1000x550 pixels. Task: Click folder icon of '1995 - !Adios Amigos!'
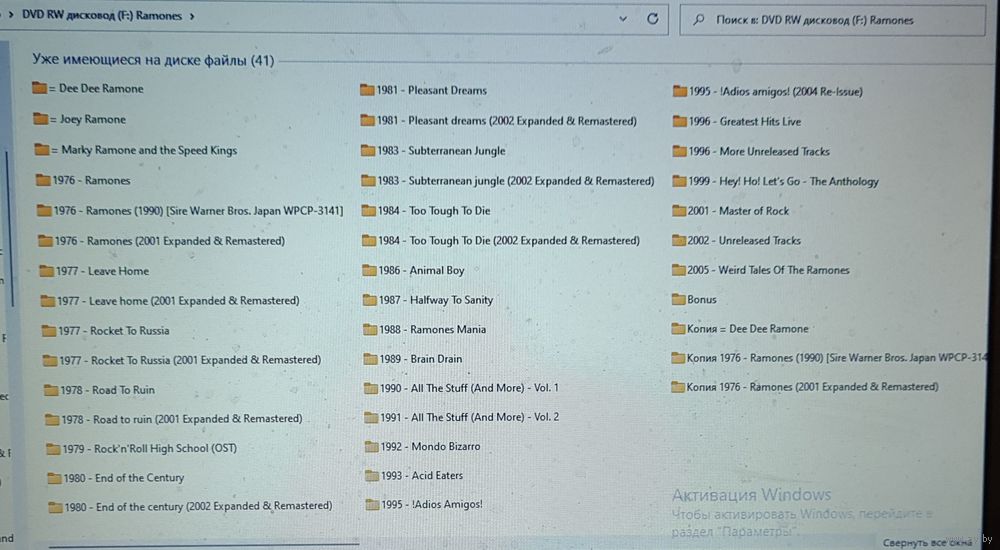[x=373, y=505]
